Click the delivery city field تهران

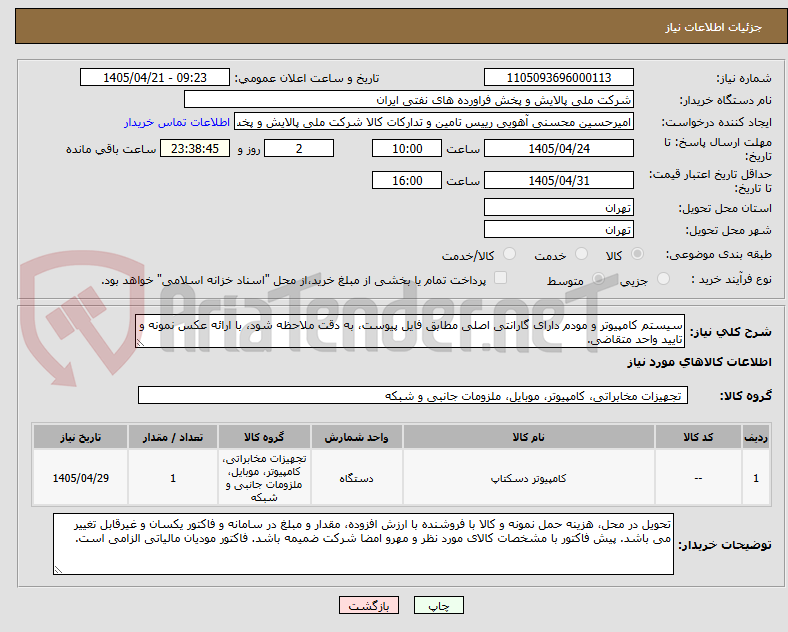pyautogui.click(x=558, y=229)
